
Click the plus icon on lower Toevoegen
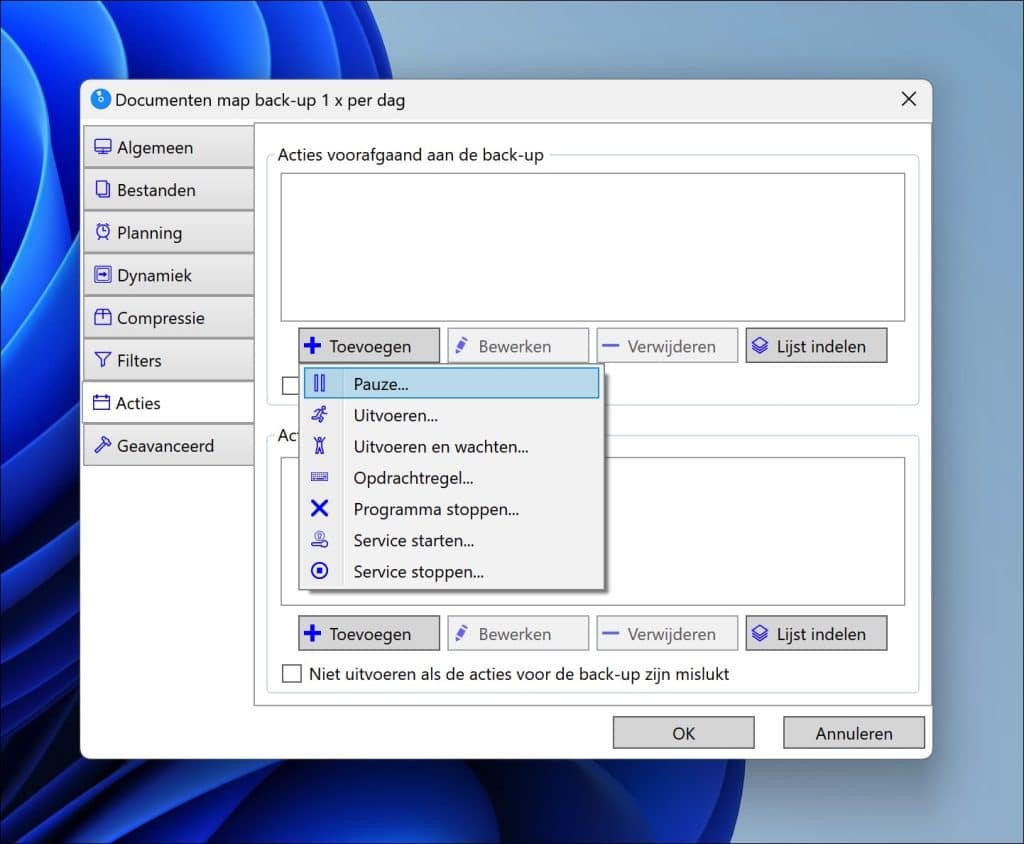[x=313, y=633]
